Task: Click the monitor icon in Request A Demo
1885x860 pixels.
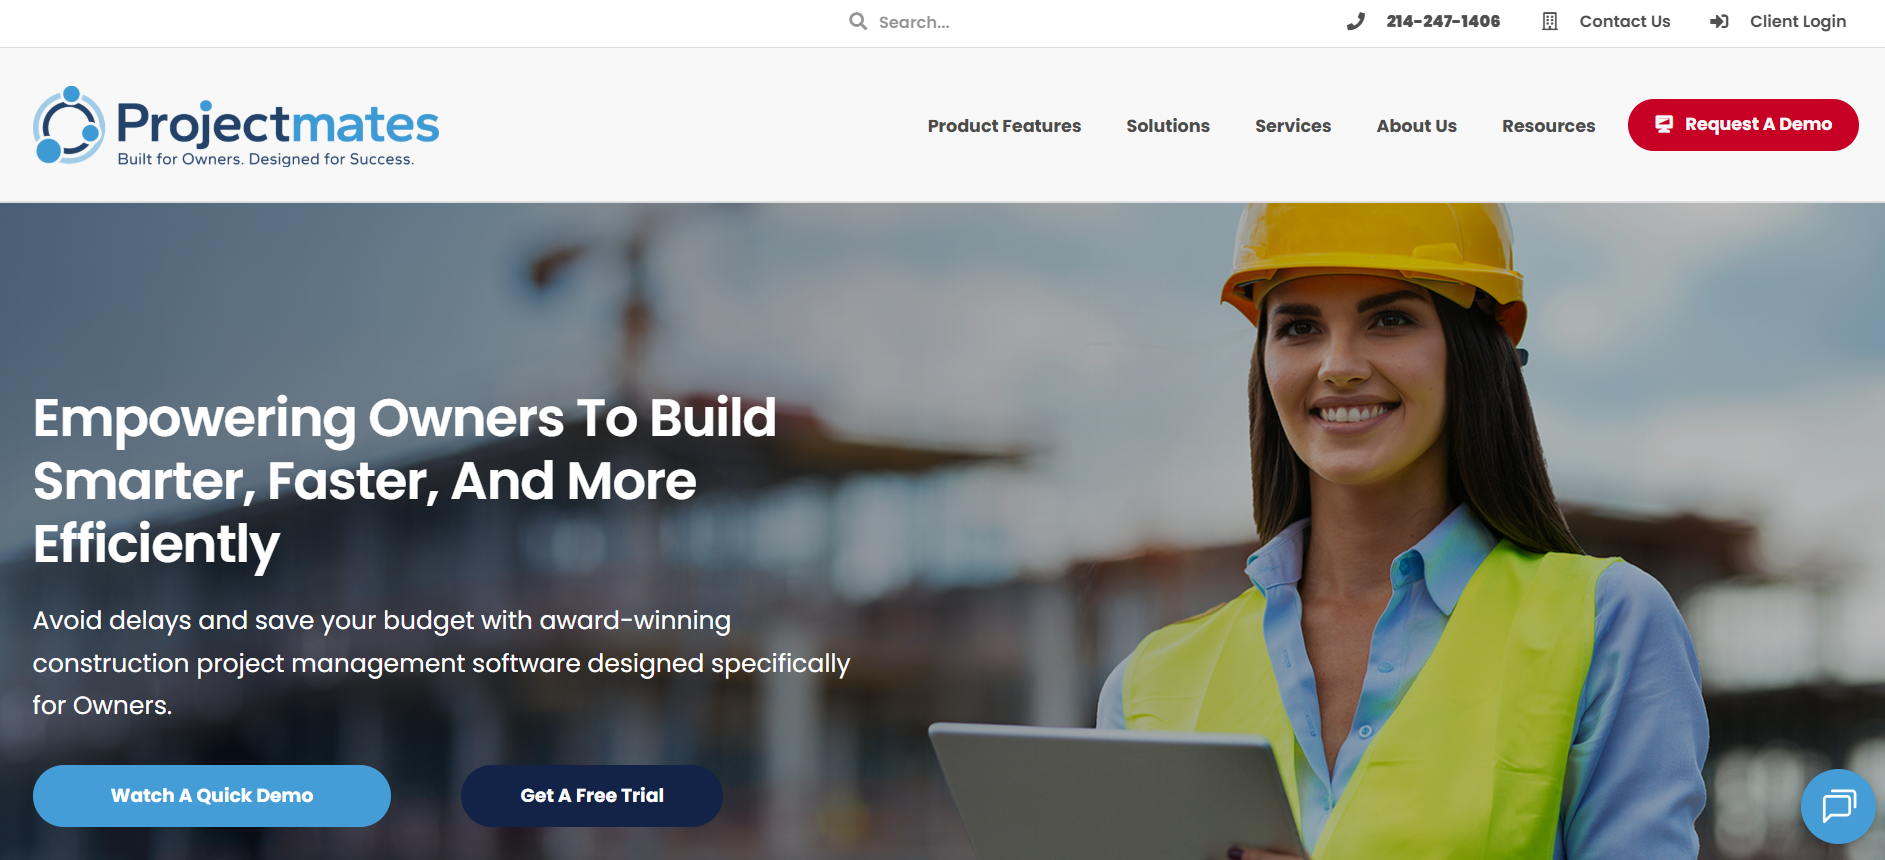Action: click(x=1664, y=124)
